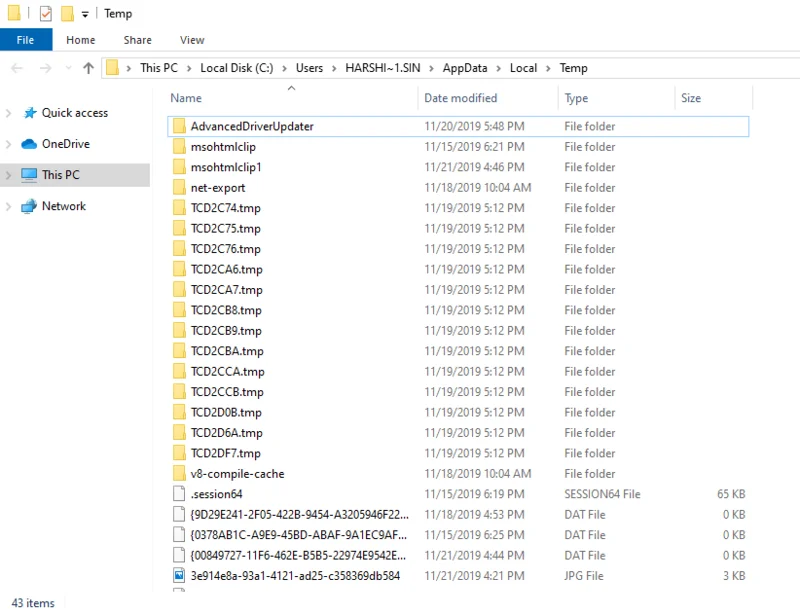Expand the Network tree node
This screenshot has height=615, width=800.
[x=9, y=206]
